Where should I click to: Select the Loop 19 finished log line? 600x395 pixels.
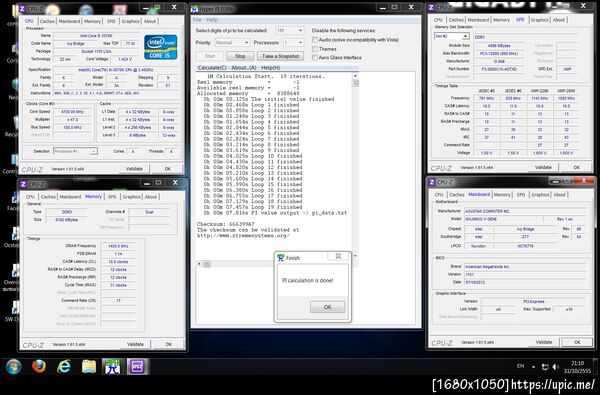point(253,207)
